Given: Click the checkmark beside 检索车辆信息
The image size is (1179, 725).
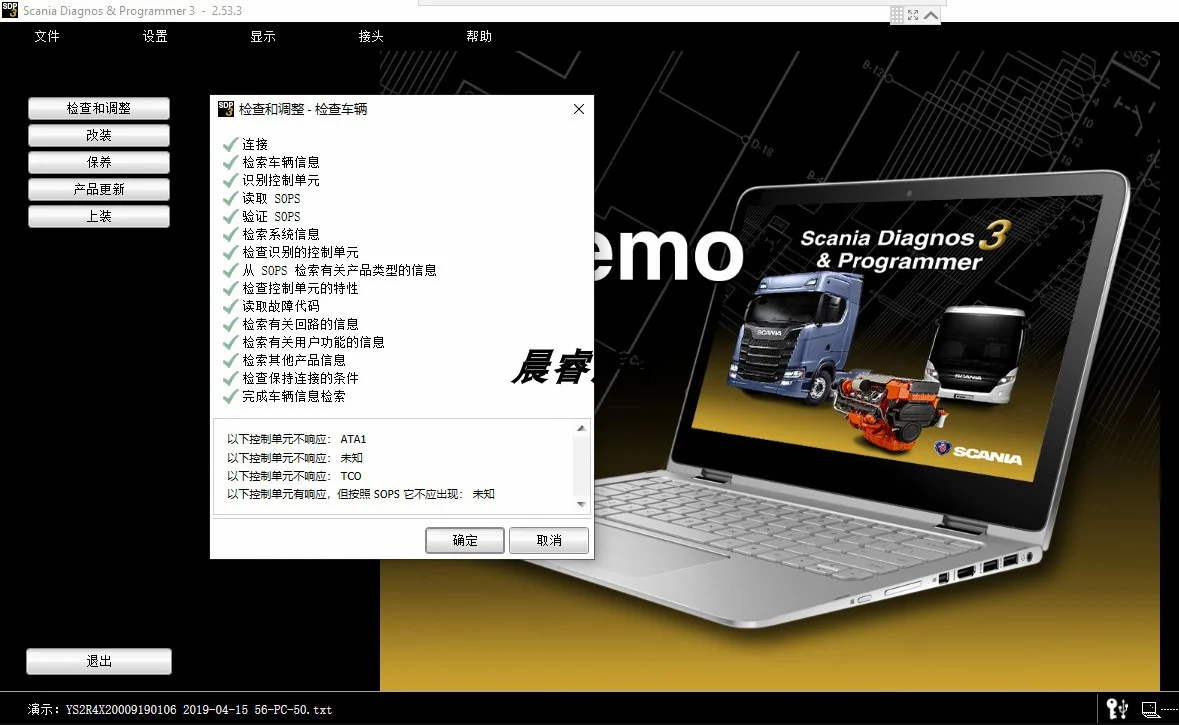Looking at the screenshot, I should (230, 162).
